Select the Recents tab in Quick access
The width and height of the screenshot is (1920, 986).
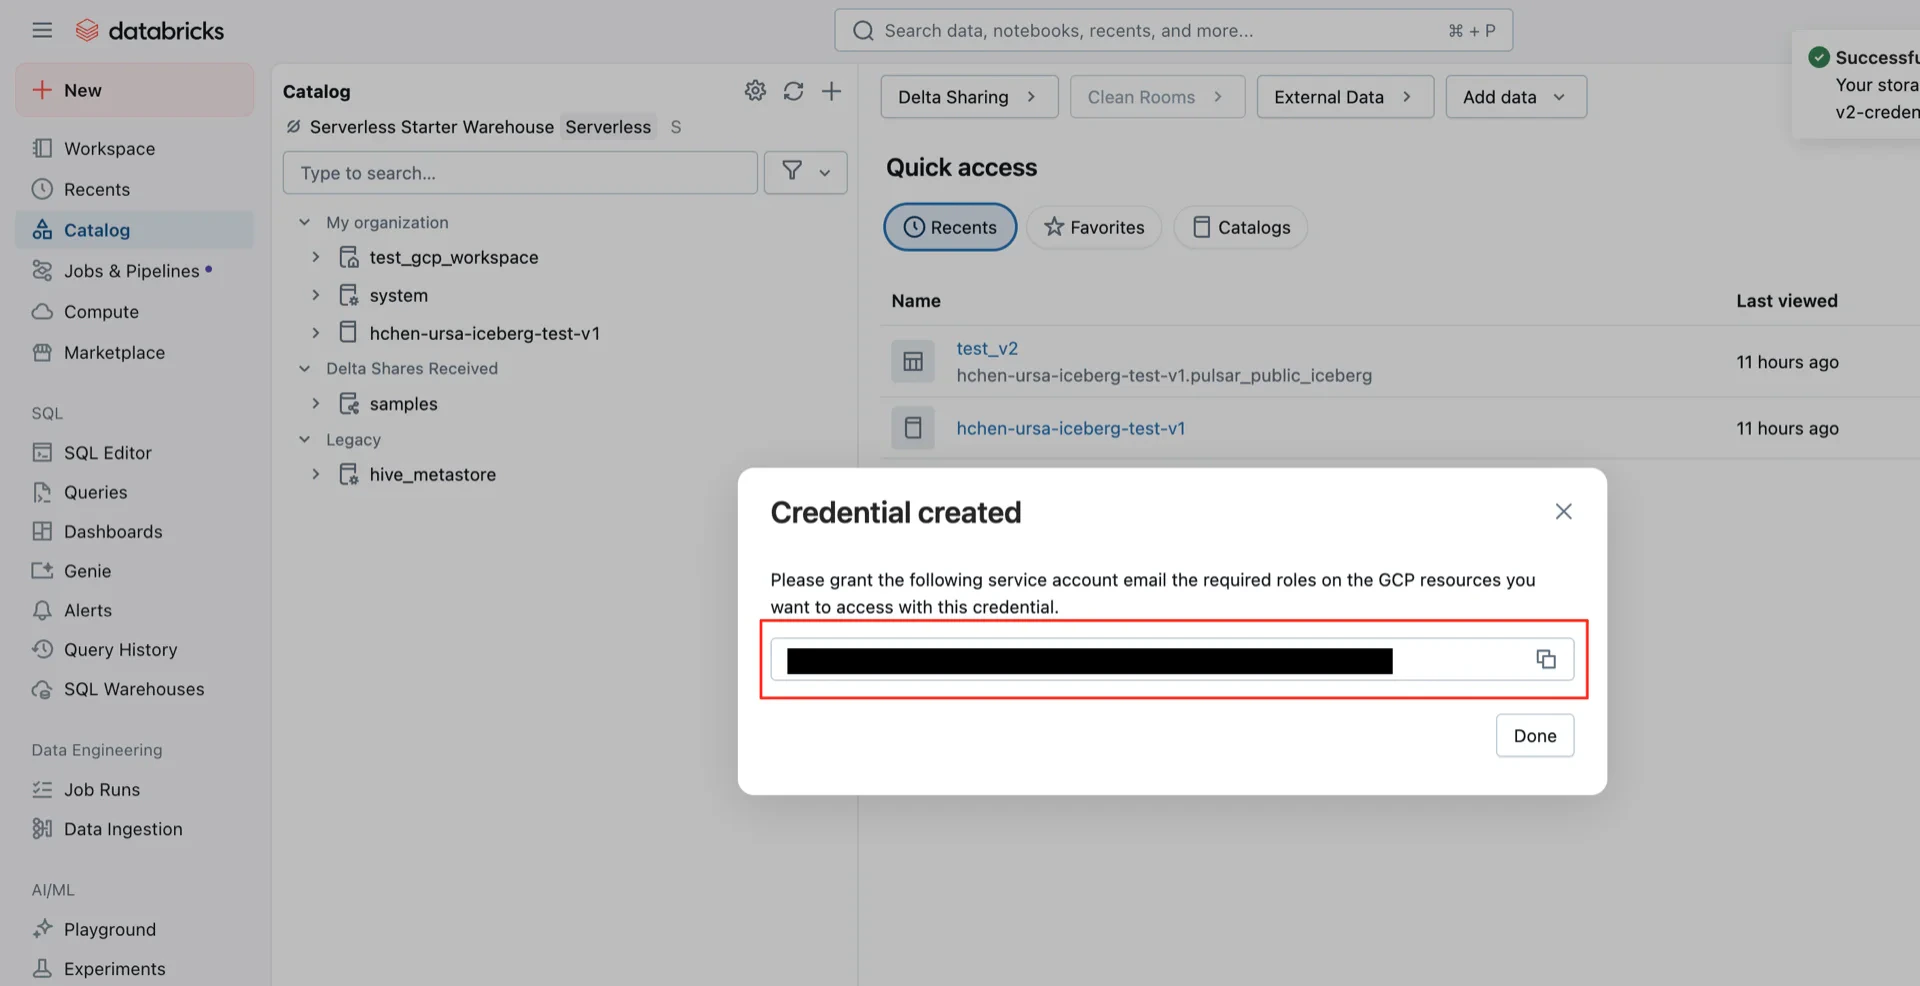coord(950,227)
